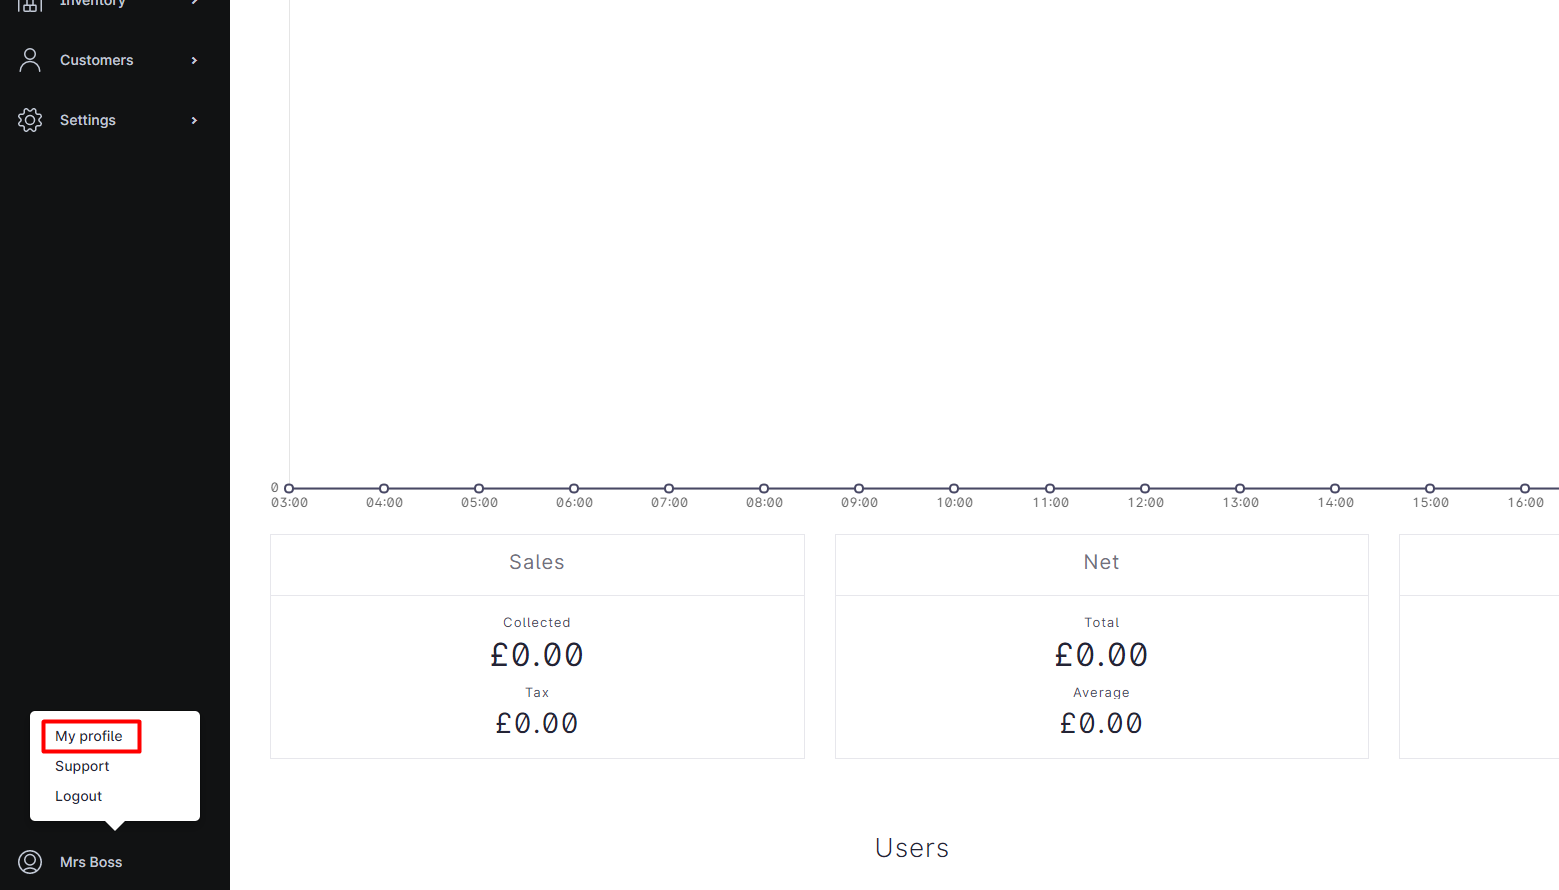Screen dimensions: 1559x890
Task: Choose Logout from the user menu
Action: pos(79,796)
